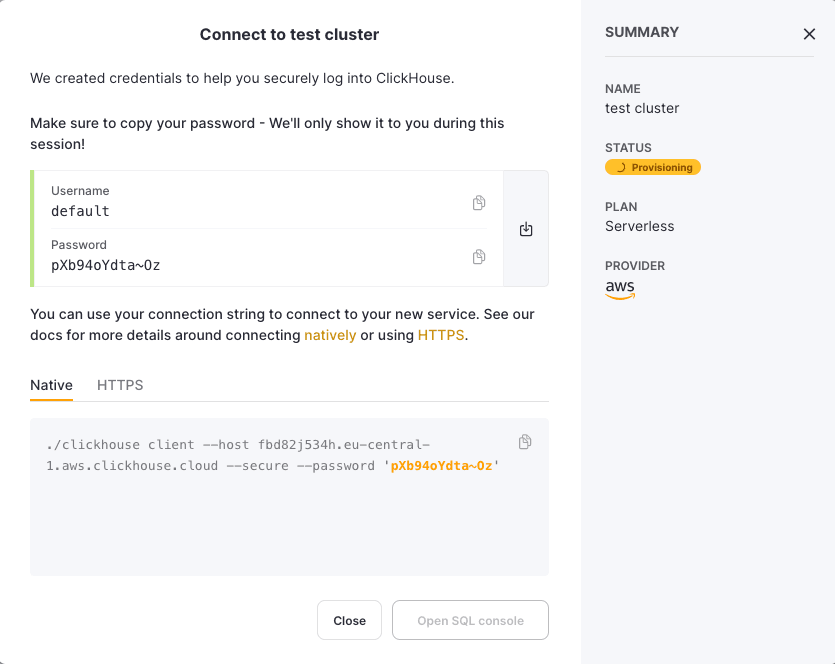
Task: Switch to the Native tab
Action: click(x=51, y=385)
